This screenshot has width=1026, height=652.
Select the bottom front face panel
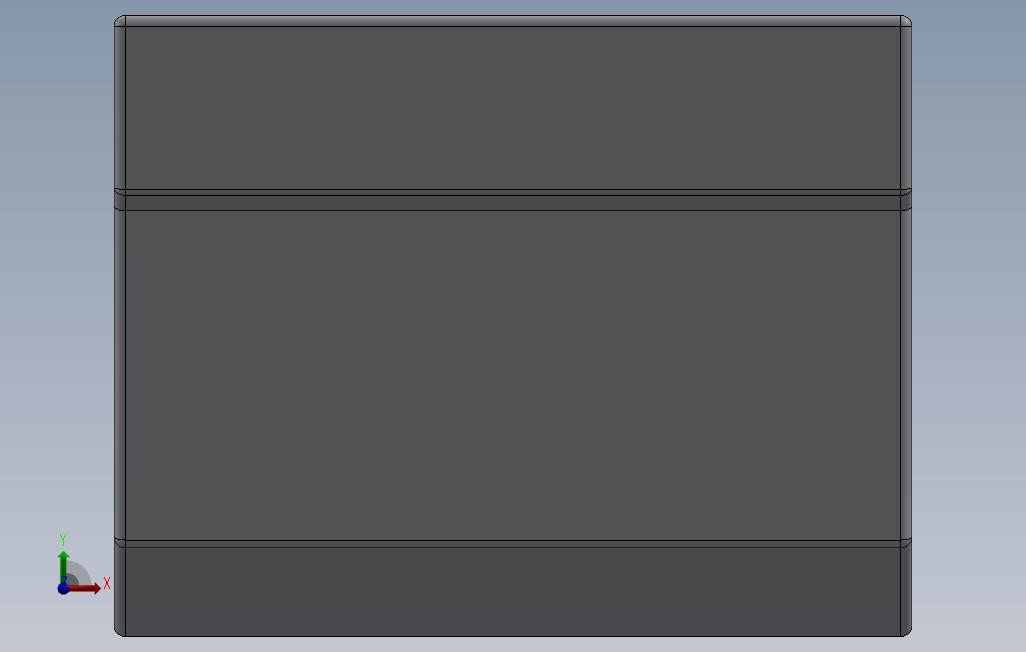pos(513,591)
